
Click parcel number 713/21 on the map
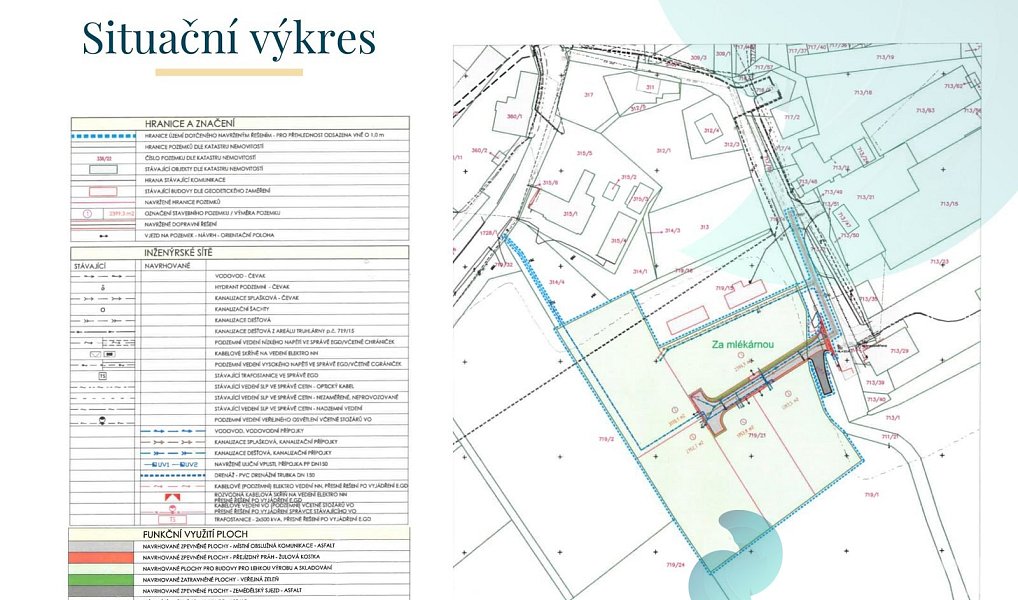click(865, 197)
